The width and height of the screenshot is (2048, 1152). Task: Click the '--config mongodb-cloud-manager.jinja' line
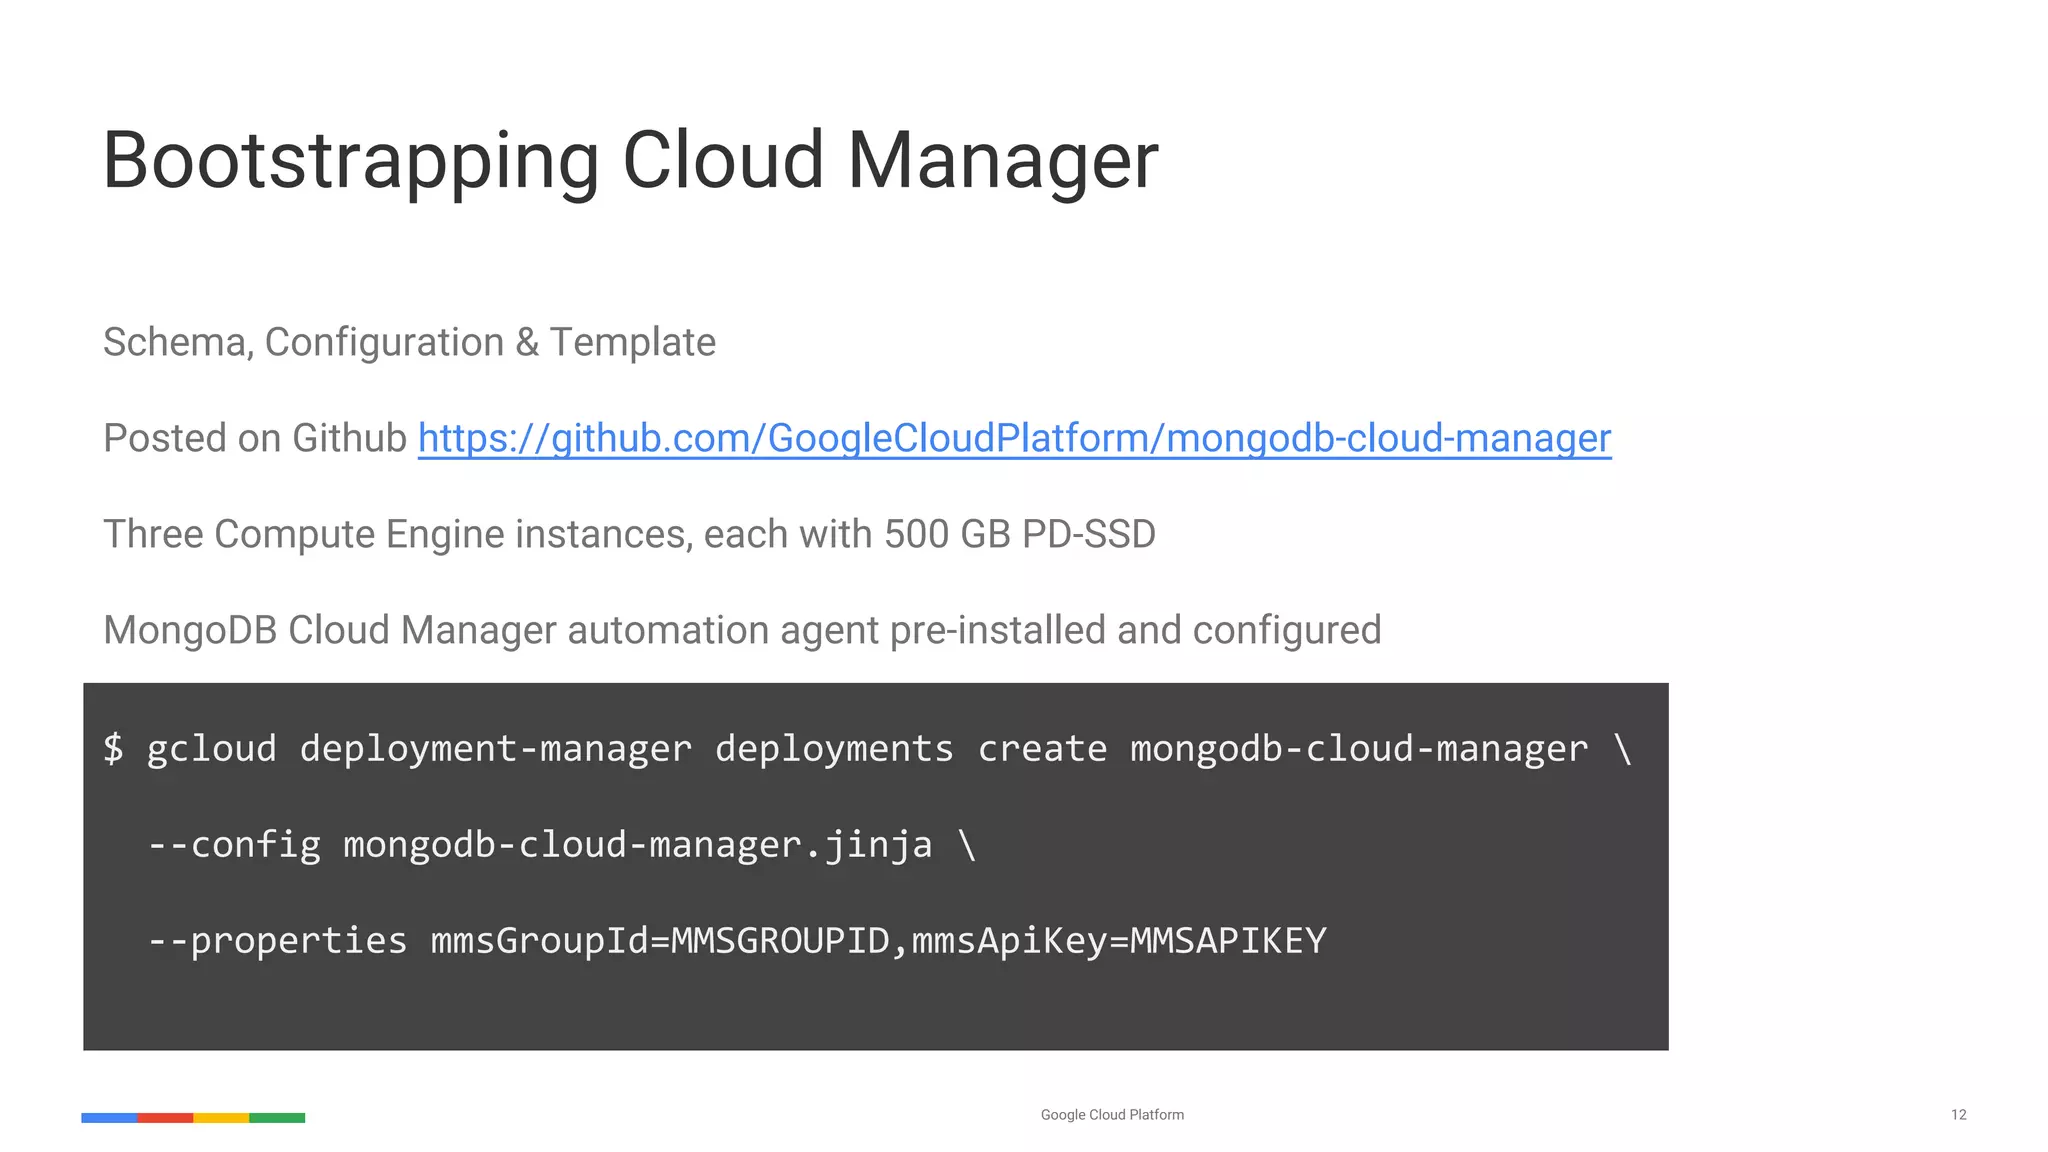click(x=562, y=845)
